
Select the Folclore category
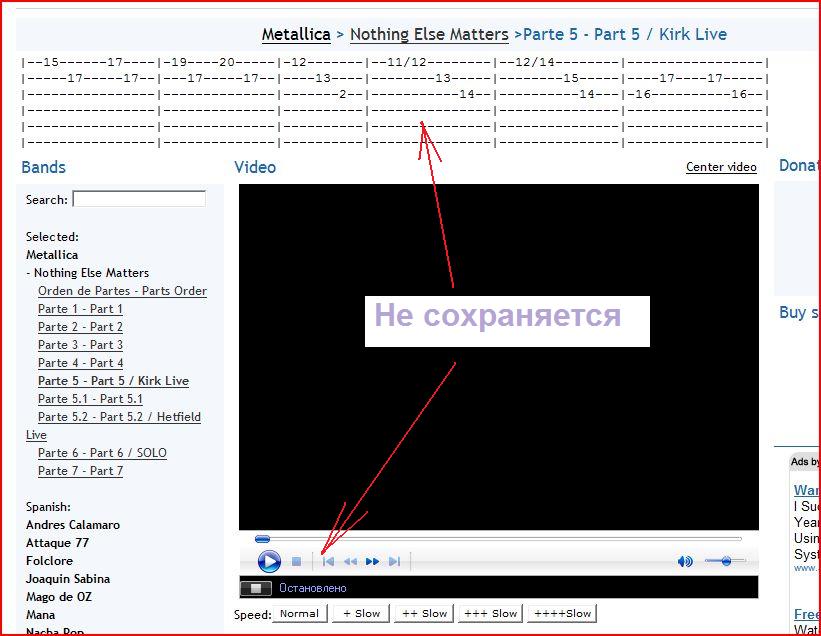(x=49, y=561)
